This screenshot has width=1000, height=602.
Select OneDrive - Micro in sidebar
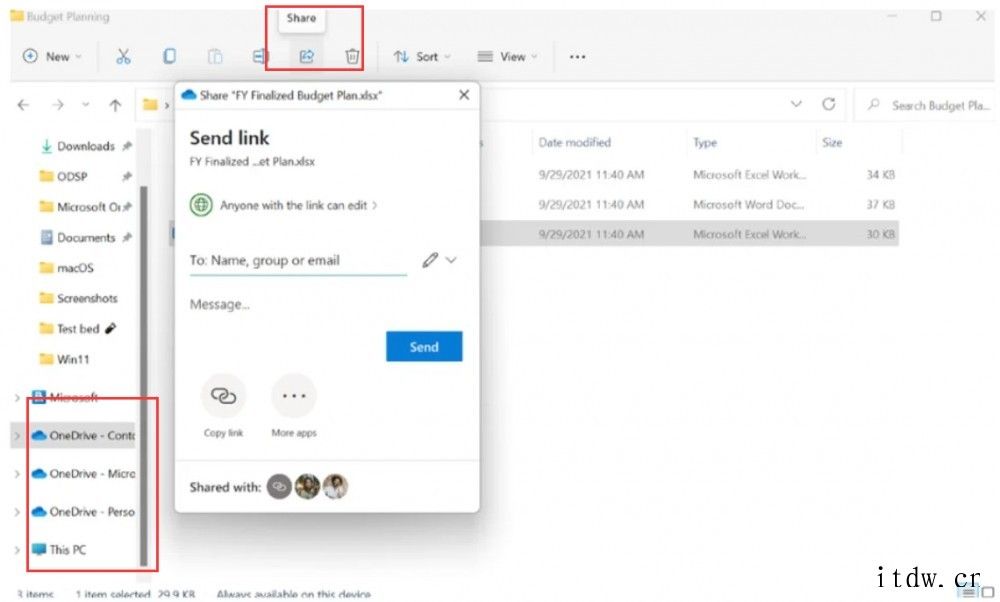[83, 474]
